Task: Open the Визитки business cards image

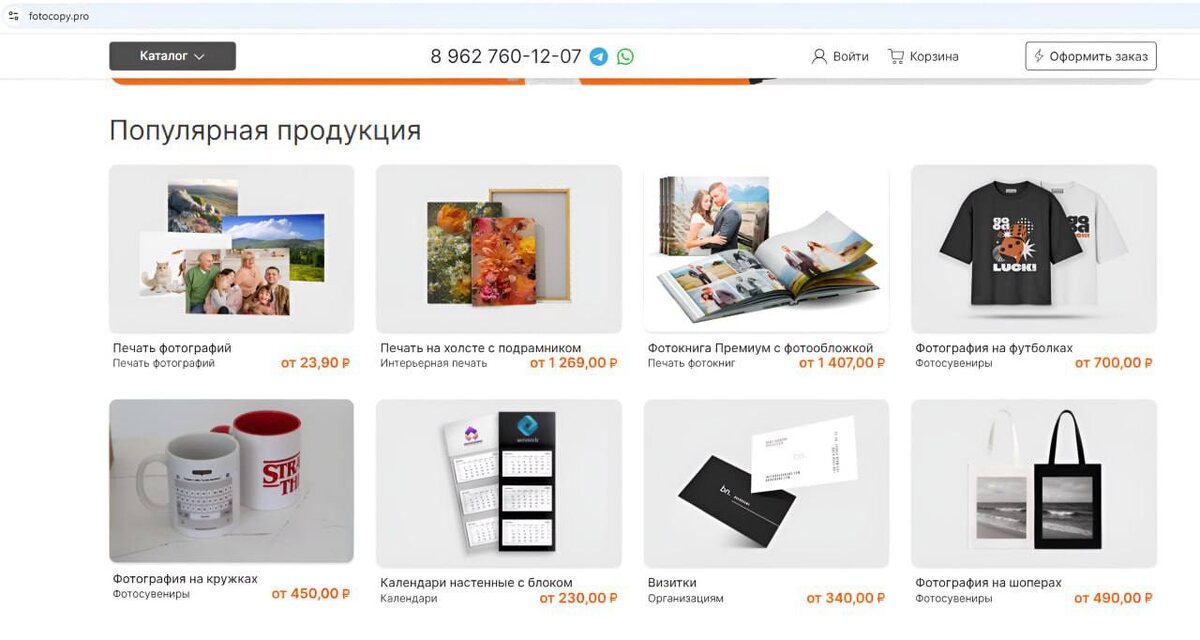Action: [766, 484]
